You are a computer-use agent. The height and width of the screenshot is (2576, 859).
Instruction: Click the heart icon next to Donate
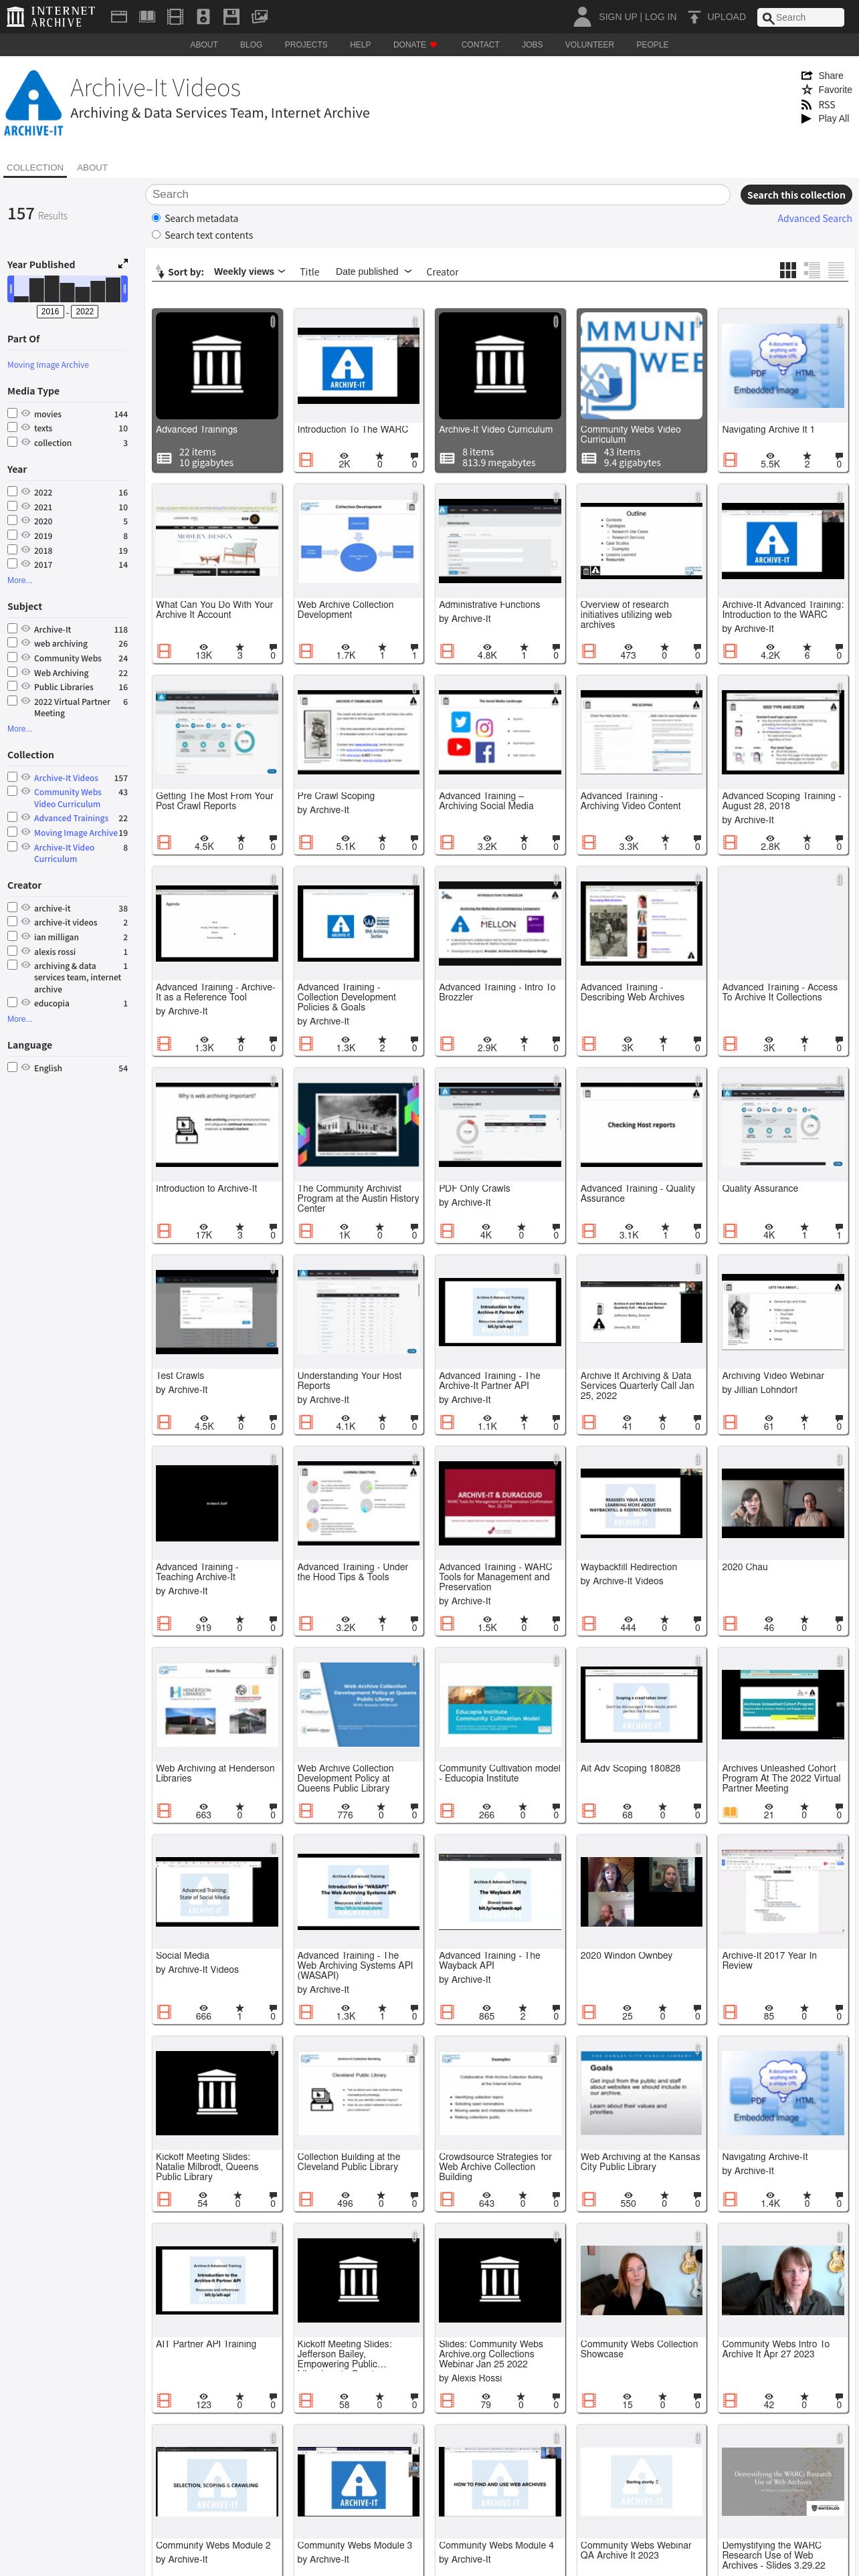[x=433, y=45]
